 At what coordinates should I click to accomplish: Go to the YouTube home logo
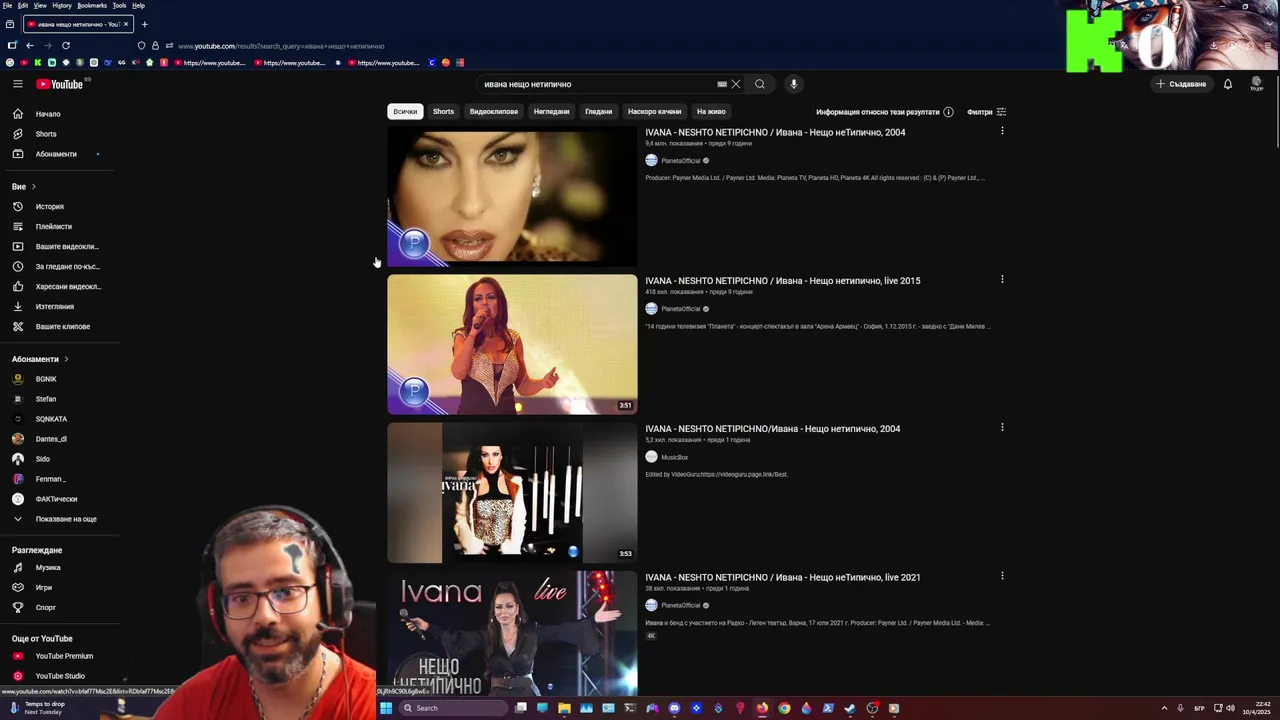coord(60,84)
